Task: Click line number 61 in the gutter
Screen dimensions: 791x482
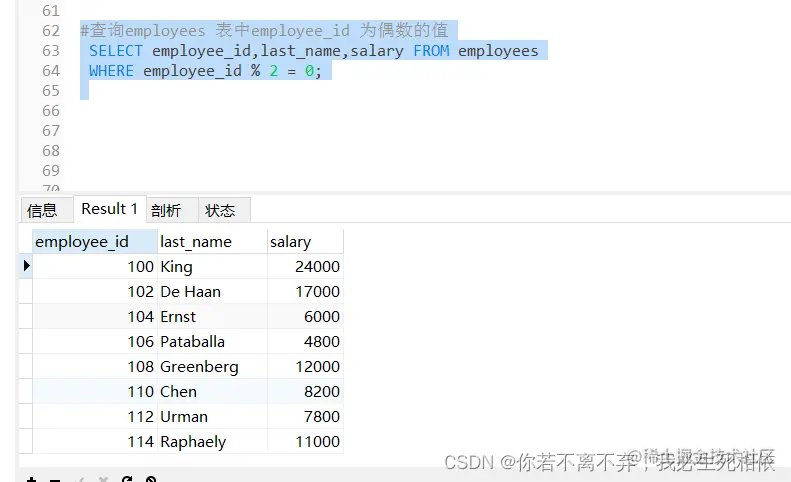Action: point(51,11)
